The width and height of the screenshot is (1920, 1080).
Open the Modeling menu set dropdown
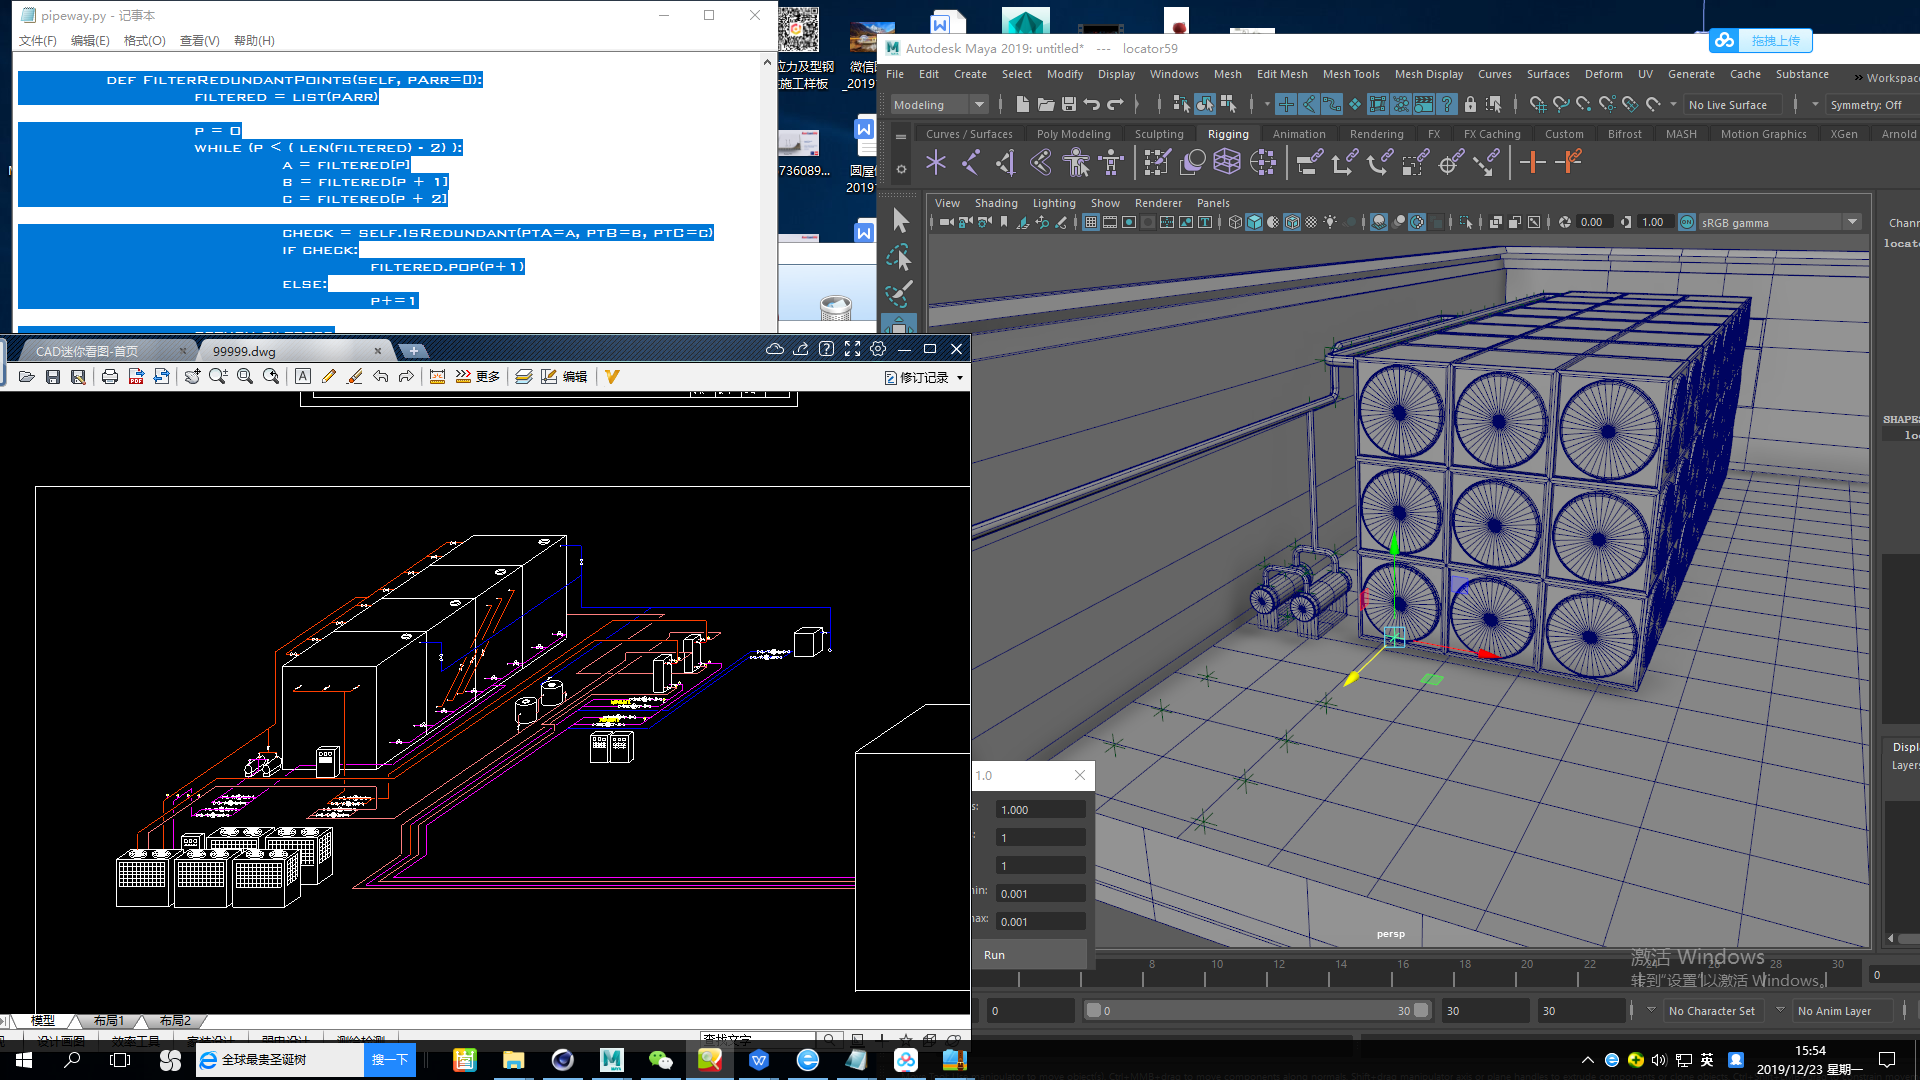click(940, 104)
